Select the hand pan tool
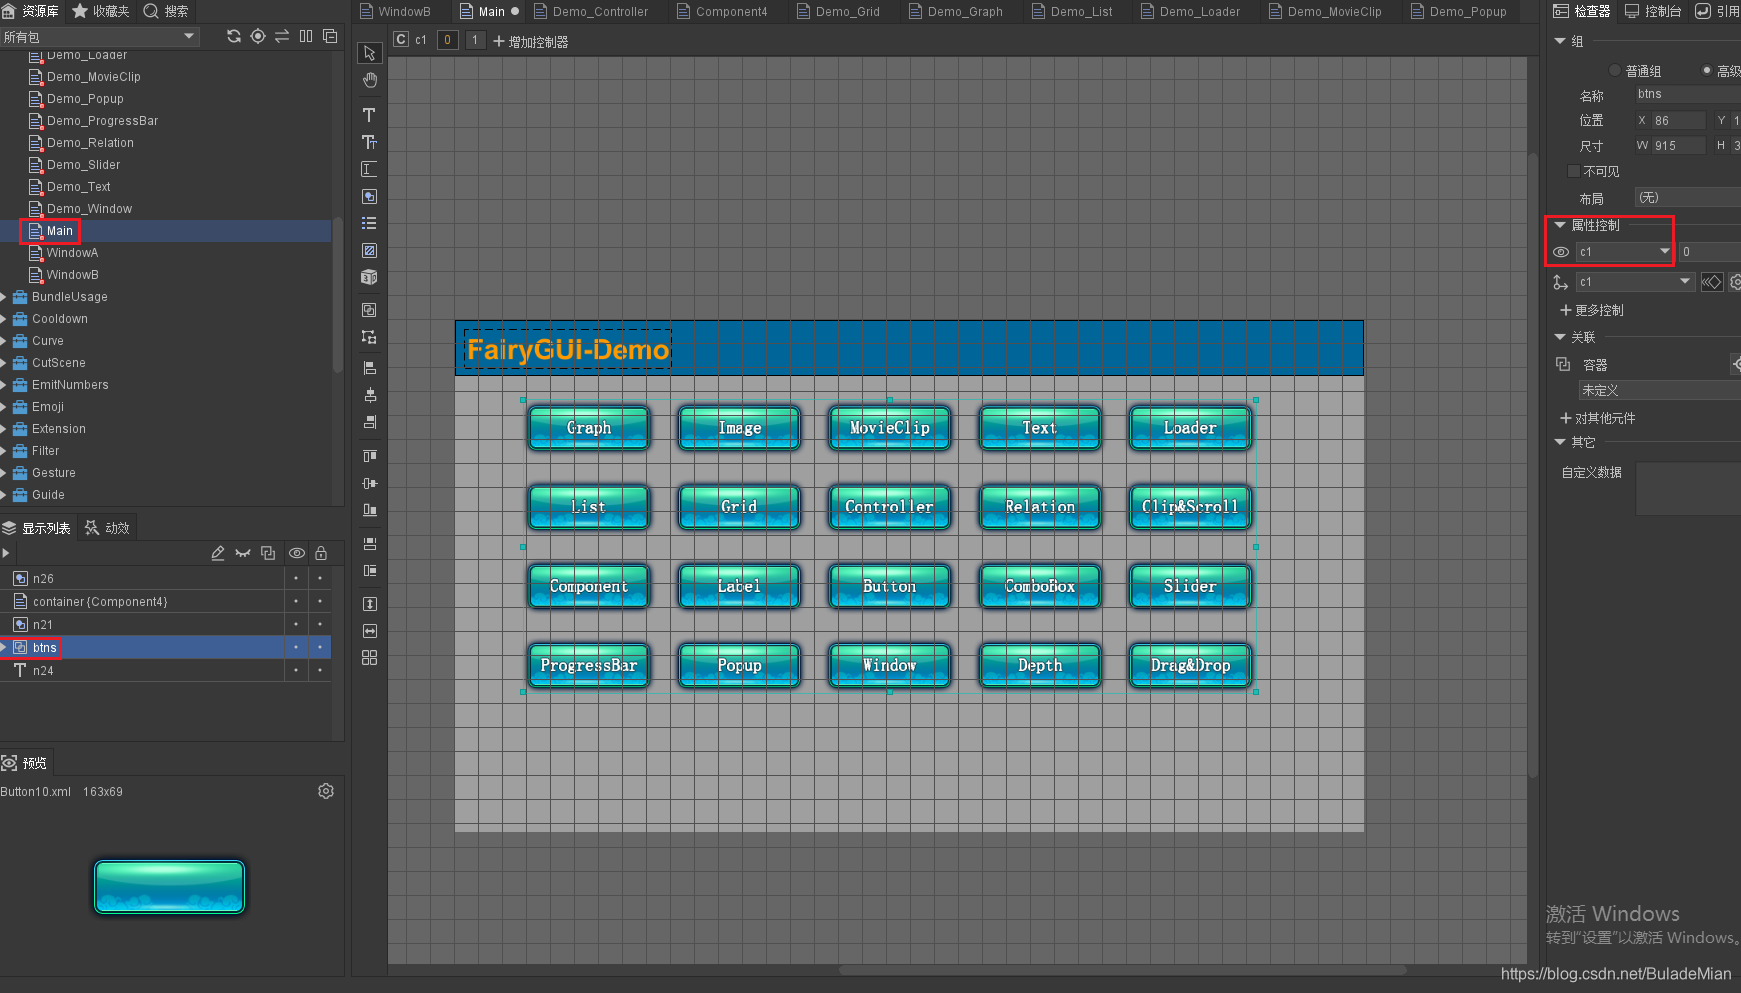Screen dimensions: 1741x993 point(369,80)
